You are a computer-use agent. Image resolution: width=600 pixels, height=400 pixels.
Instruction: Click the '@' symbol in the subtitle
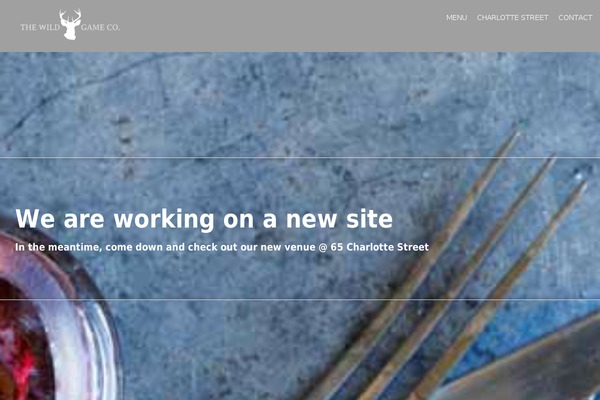point(323,248)
